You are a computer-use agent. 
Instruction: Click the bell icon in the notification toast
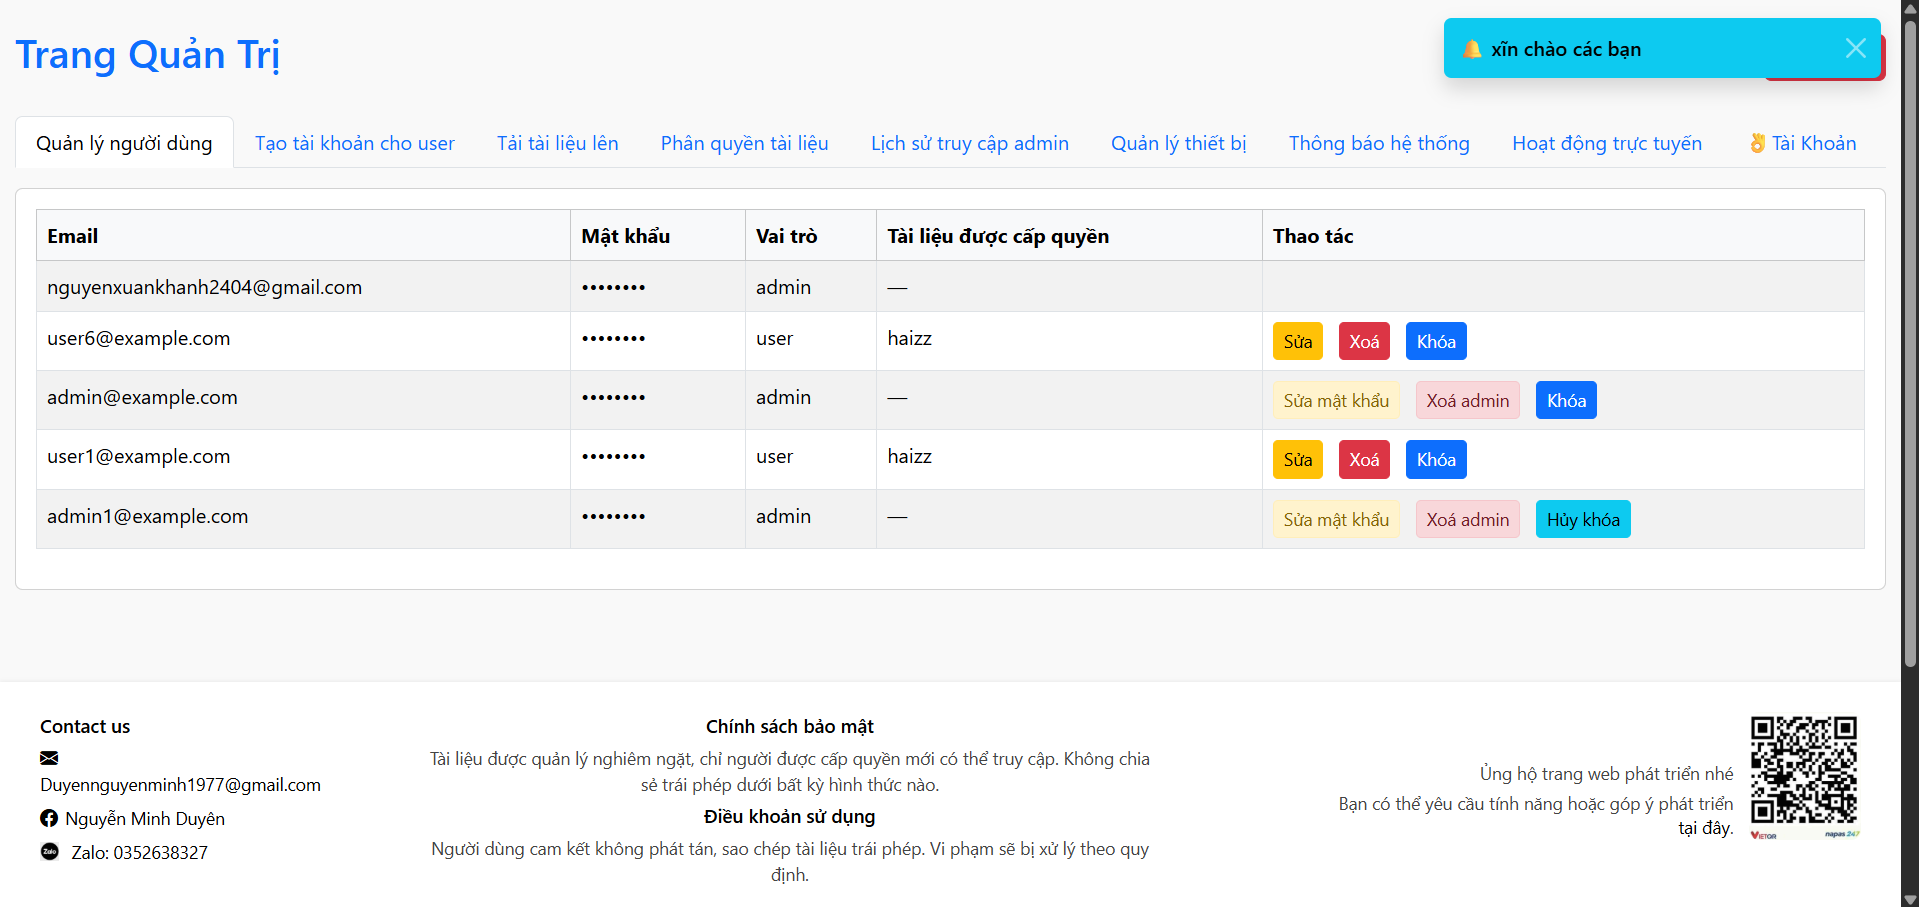point(1472,49)
